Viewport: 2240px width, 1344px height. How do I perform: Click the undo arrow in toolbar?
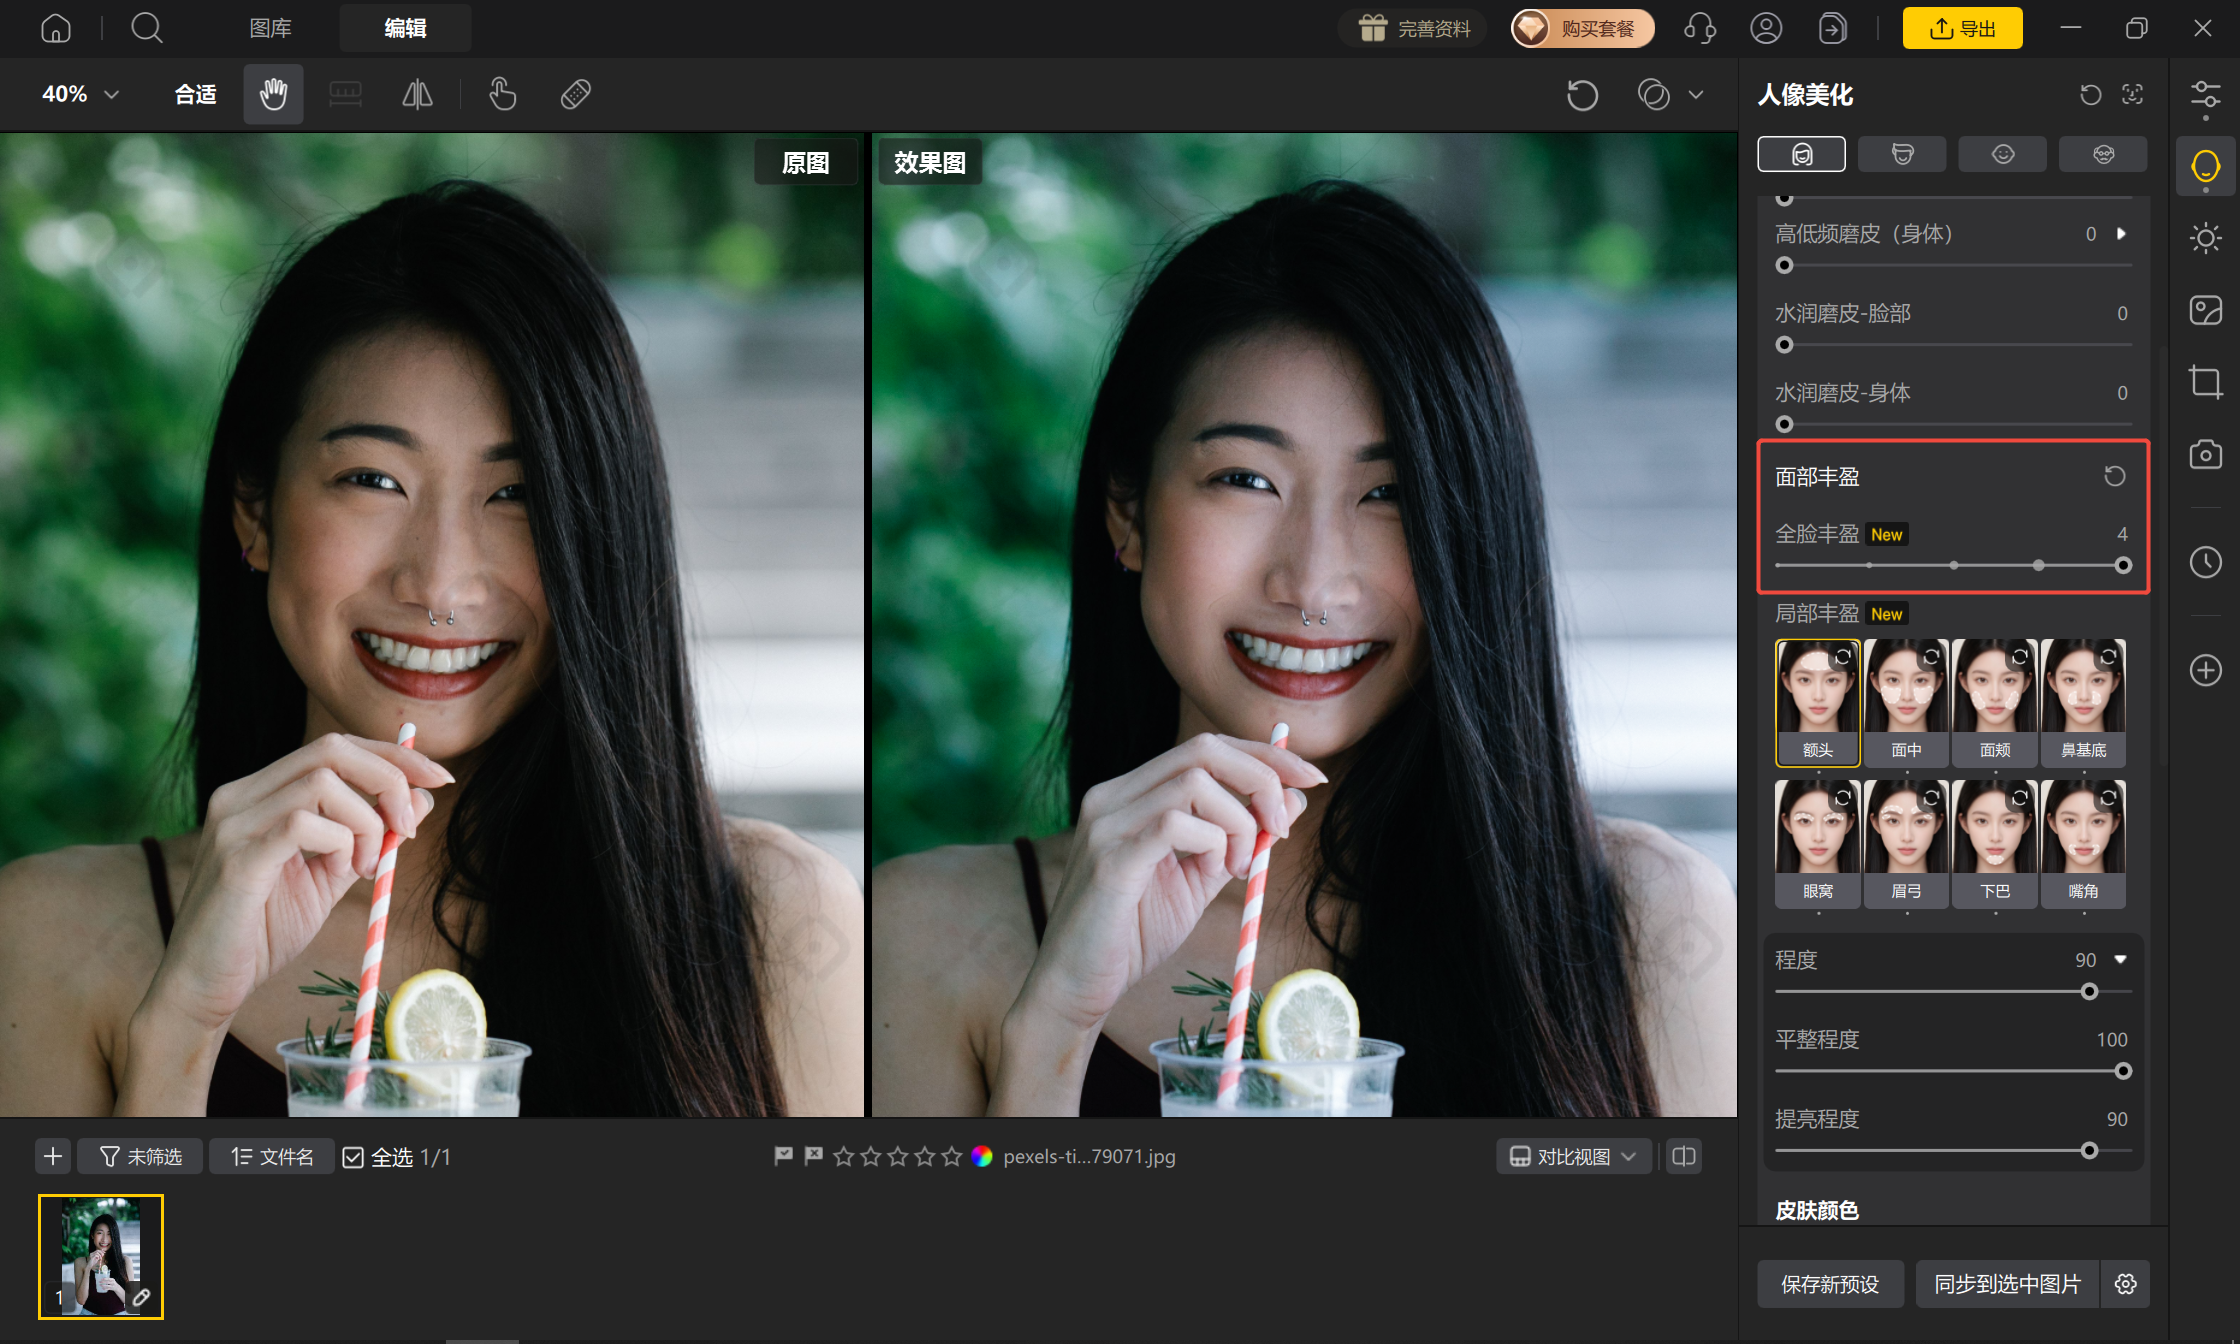(1582, 95)
